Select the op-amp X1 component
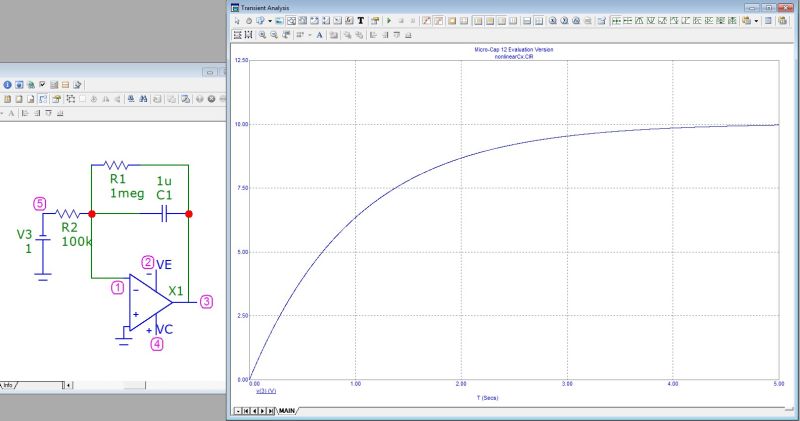This screenshot has width=800, height=421. point(150,302)
